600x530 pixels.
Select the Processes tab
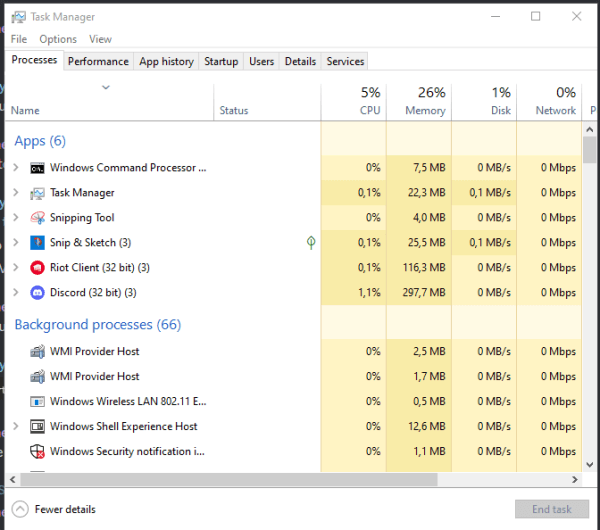34,60
